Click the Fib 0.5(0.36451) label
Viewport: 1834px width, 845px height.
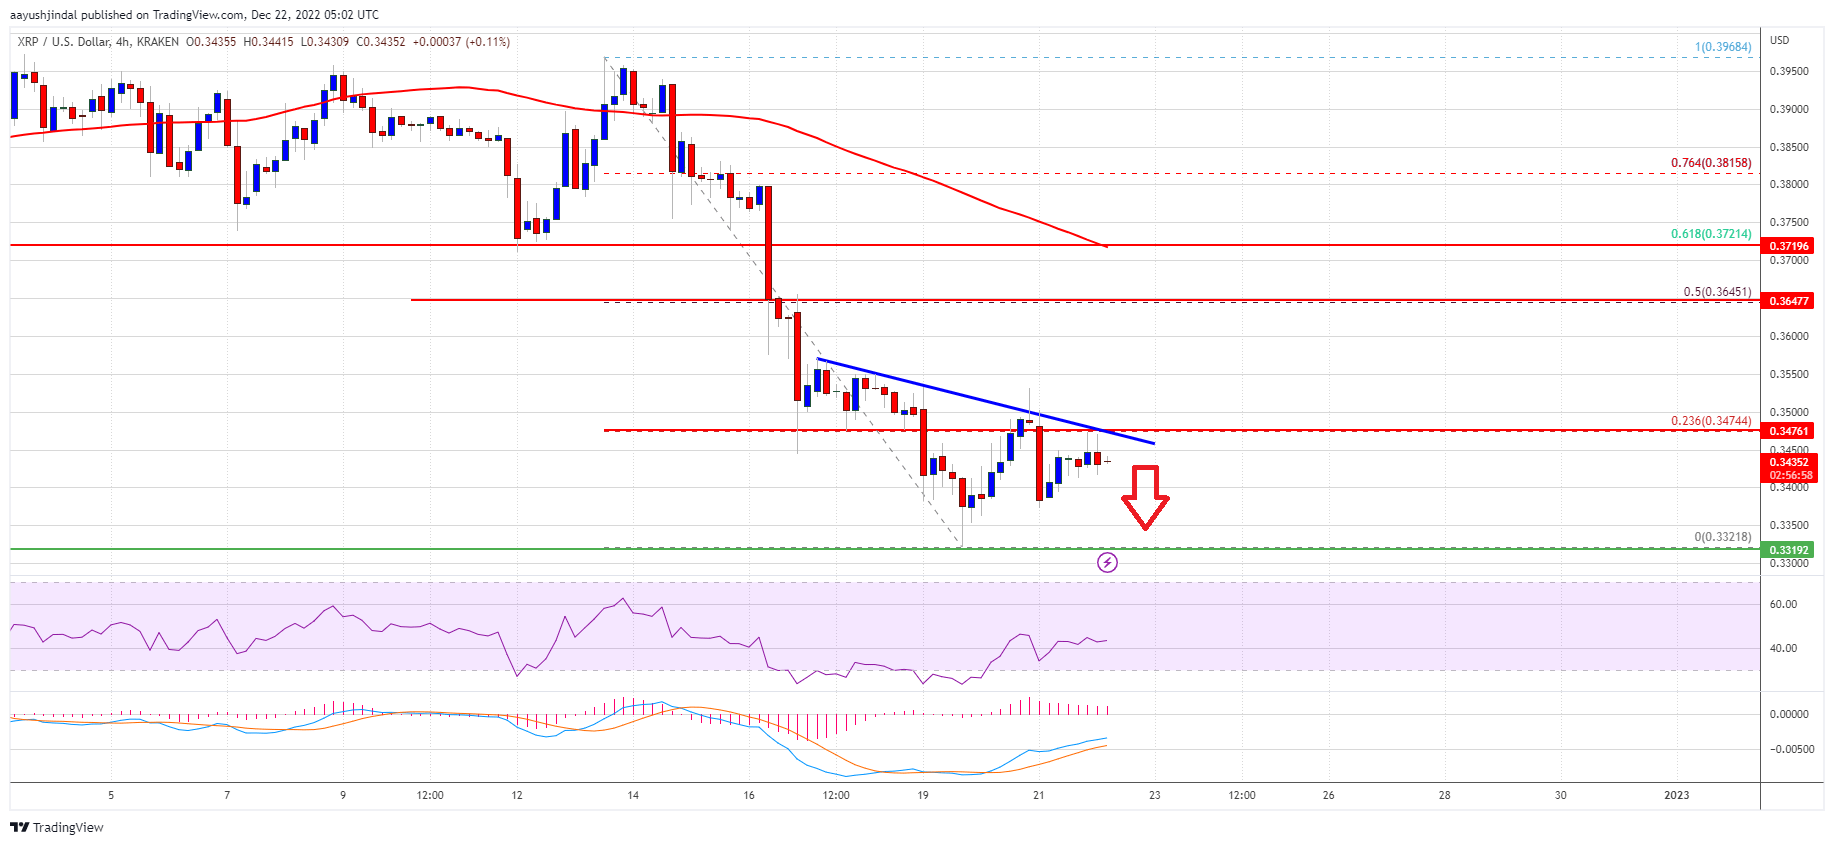pos(1717,292)
